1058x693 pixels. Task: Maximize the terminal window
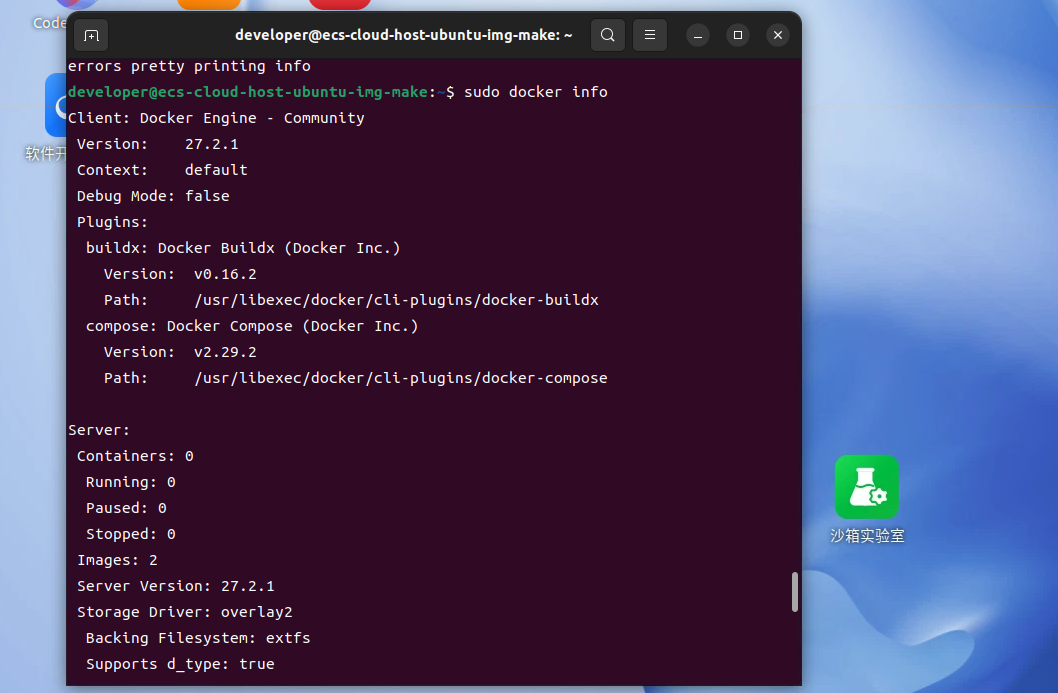(737, 35)
